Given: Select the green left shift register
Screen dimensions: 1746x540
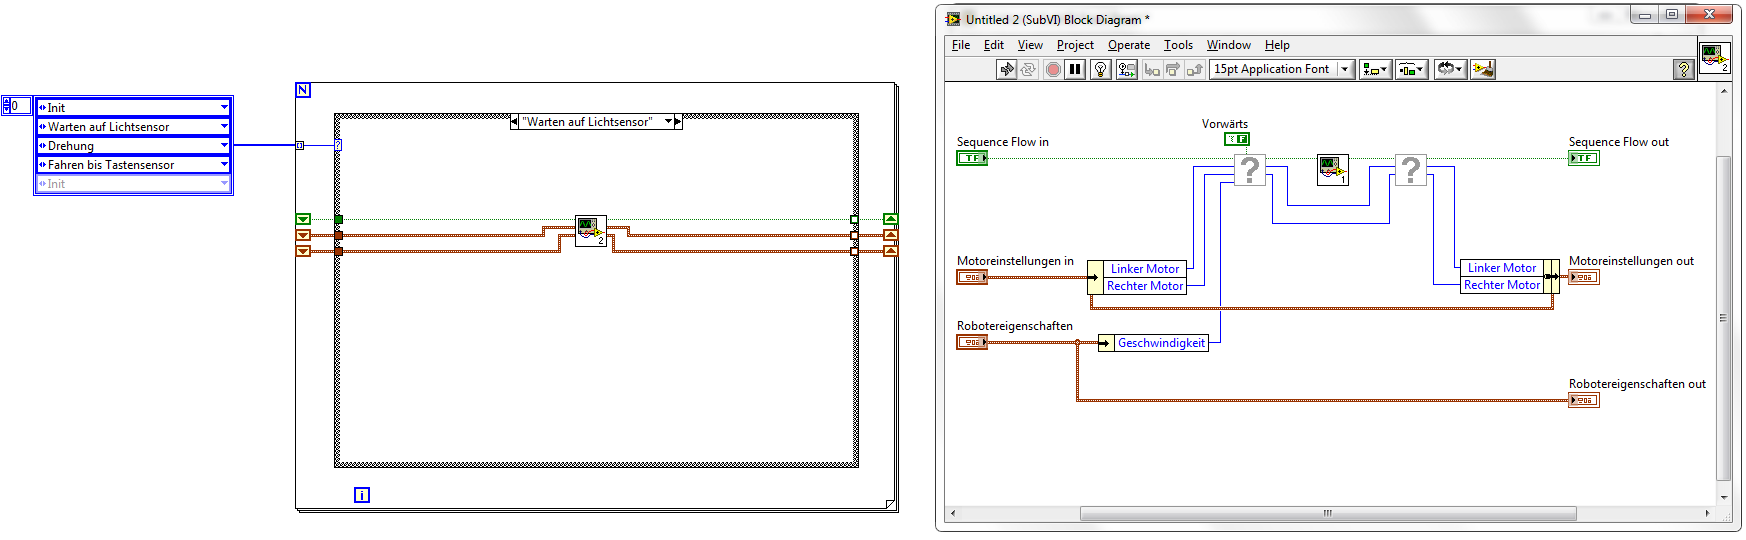Looking at the screenshot, I should (x=303, y=219).
